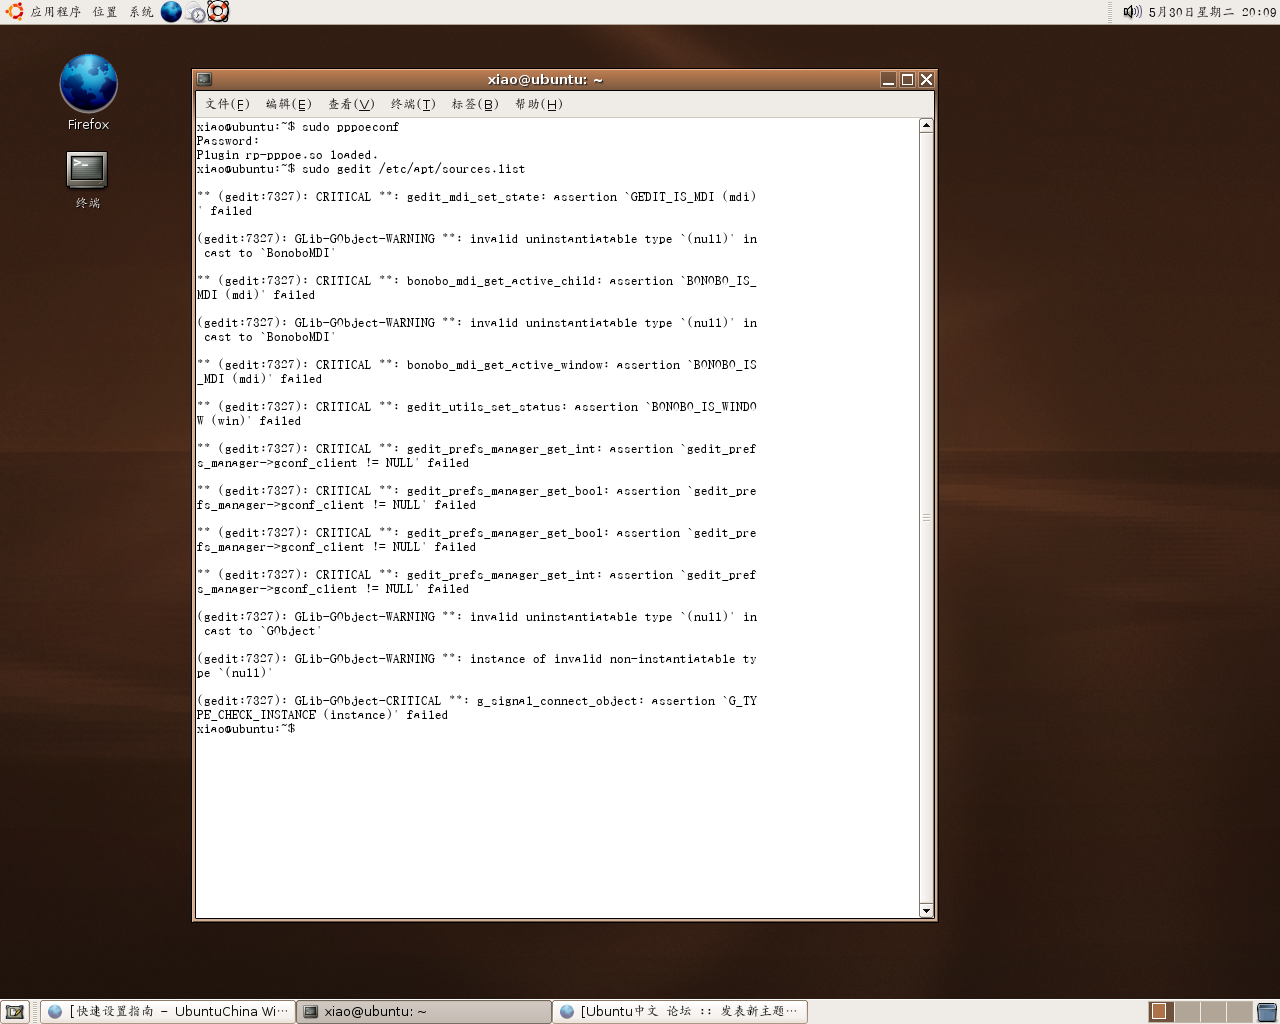This screenshot has height=1024, width=1280.
Task: Click the 'Password:' line in terminal
Action: tap(228, 141)
